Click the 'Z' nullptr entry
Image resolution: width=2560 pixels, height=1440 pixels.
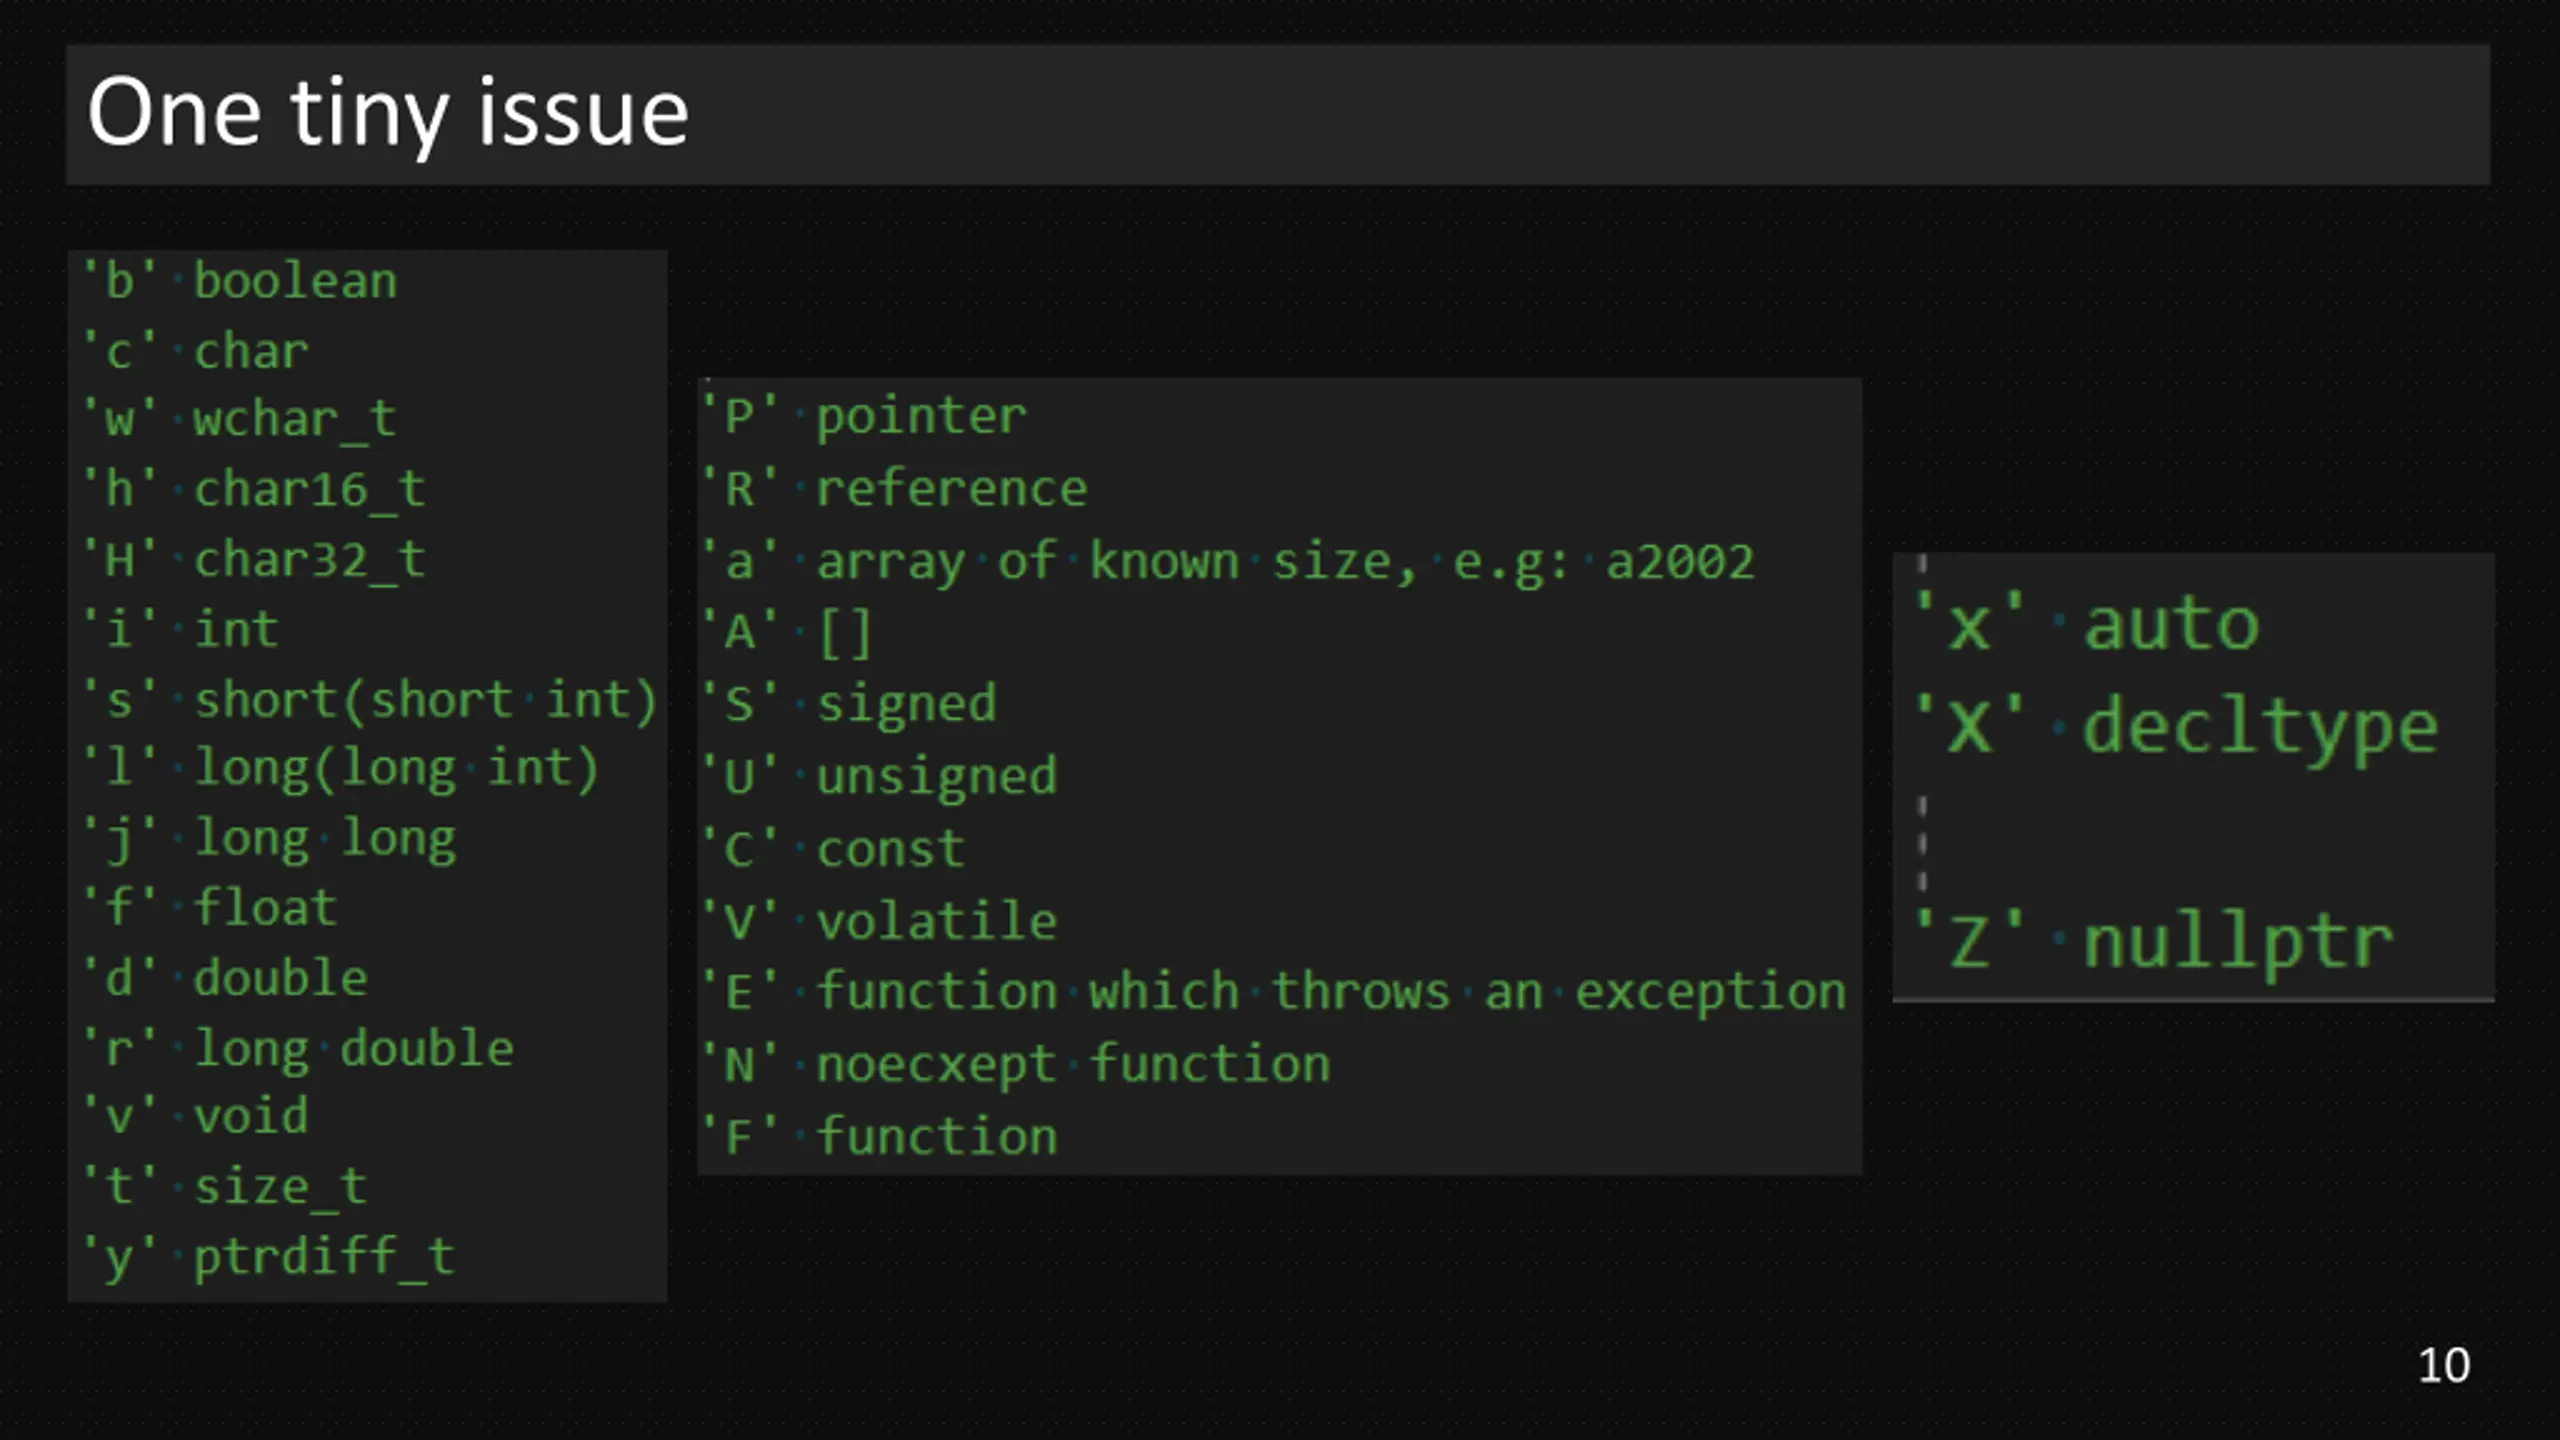[x=2154, y=942]
